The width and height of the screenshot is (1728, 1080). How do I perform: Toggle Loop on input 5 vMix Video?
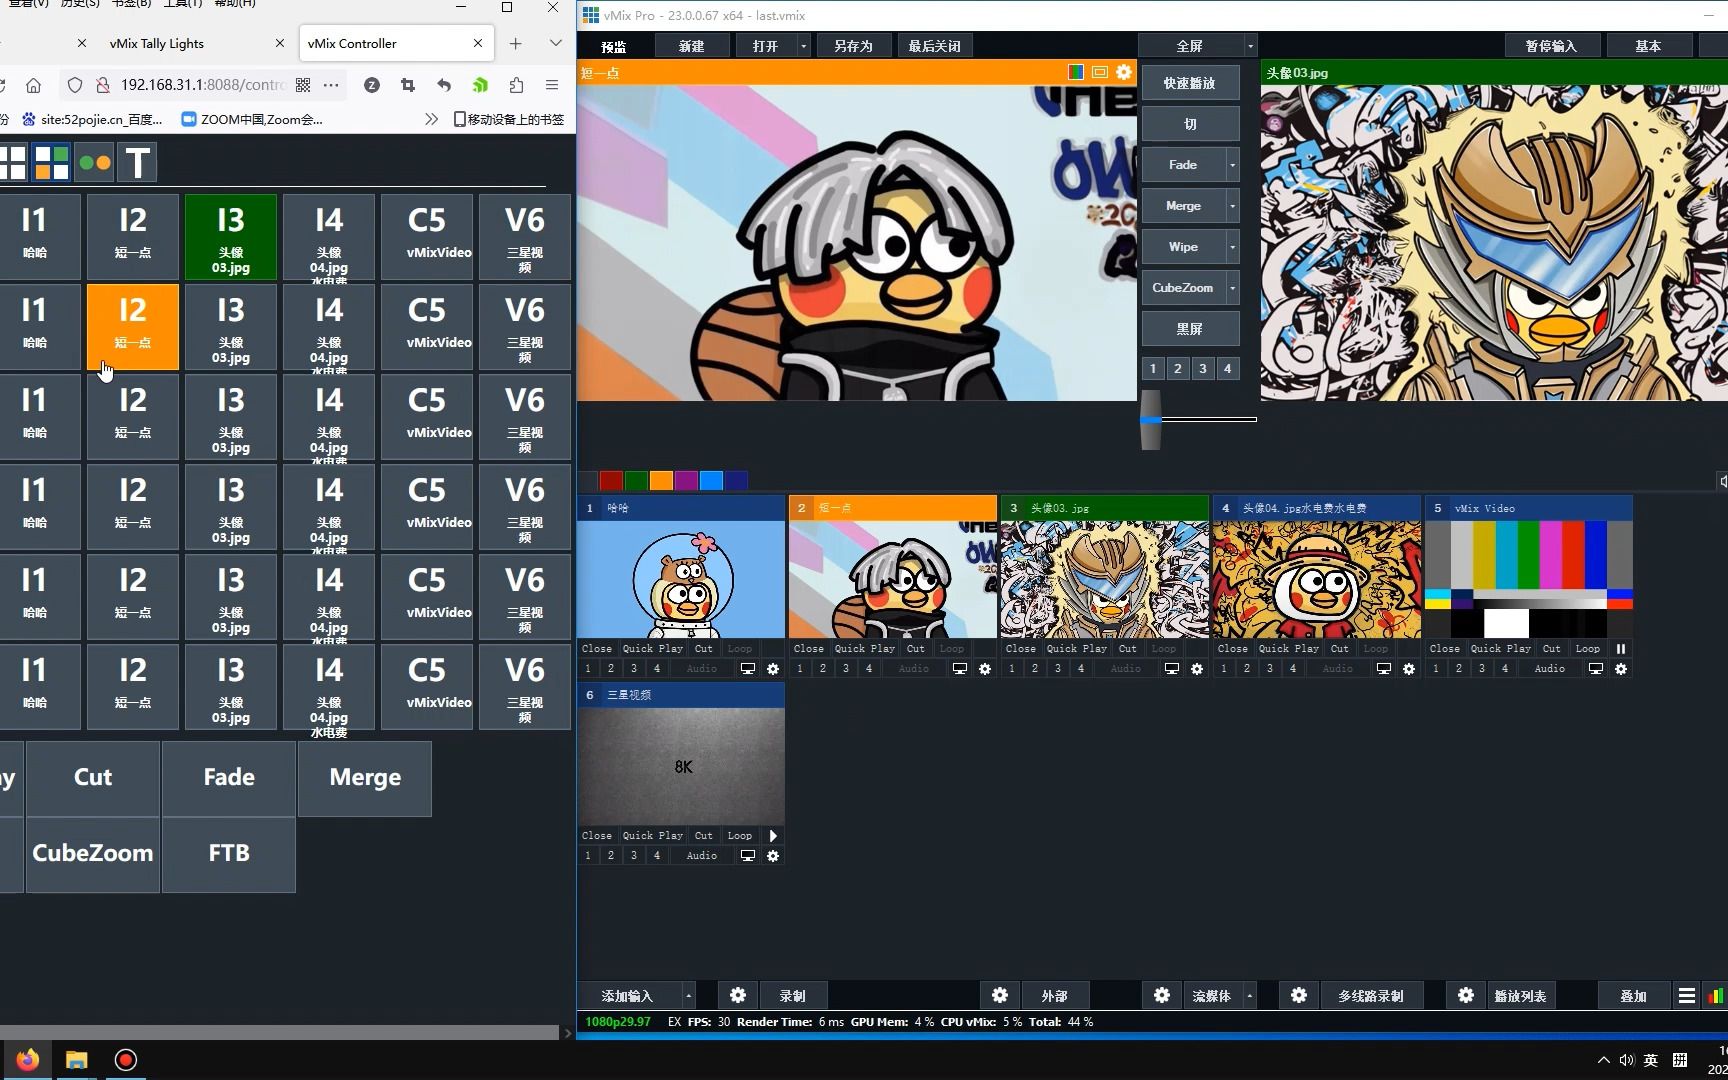tap(1588, 649)
